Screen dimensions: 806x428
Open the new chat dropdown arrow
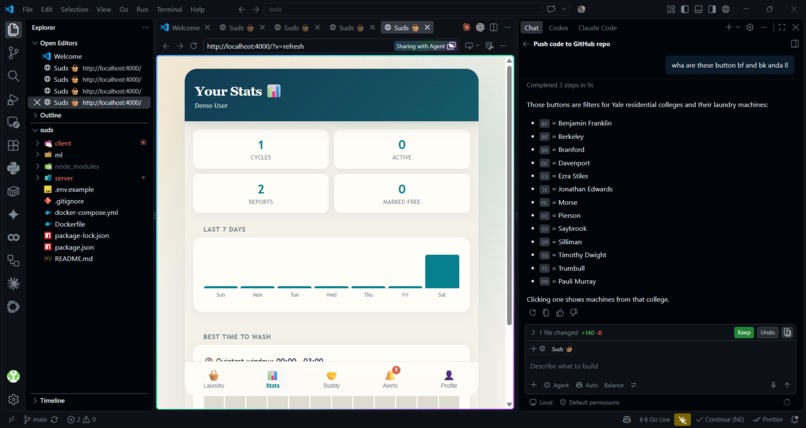pos(738,27)
